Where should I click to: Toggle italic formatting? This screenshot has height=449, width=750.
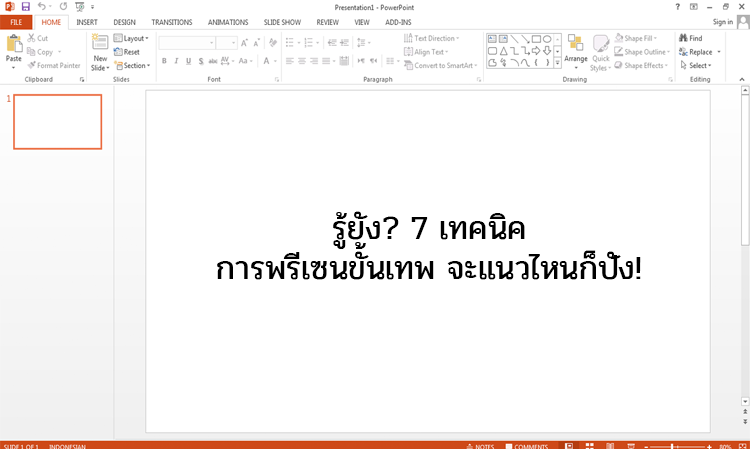pyautogui.click(x=176, y=61)
